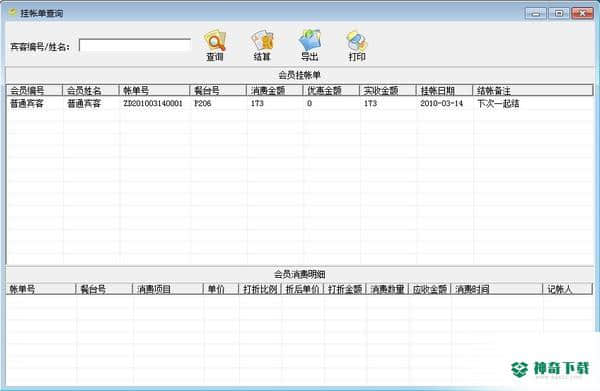Maximize the 挂帐单查询 window
Viewport: 600px width, 391px height.
click(559, 13)
